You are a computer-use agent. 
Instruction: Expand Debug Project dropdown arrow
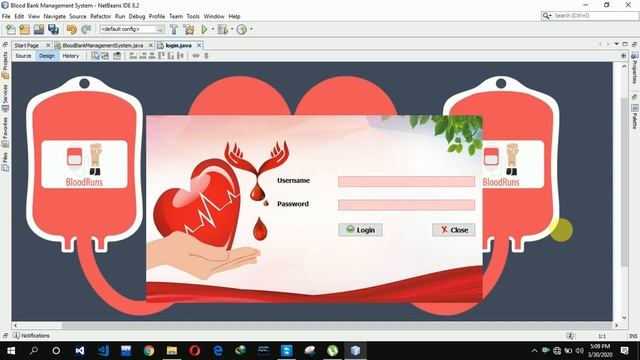(x=232, y=29)
